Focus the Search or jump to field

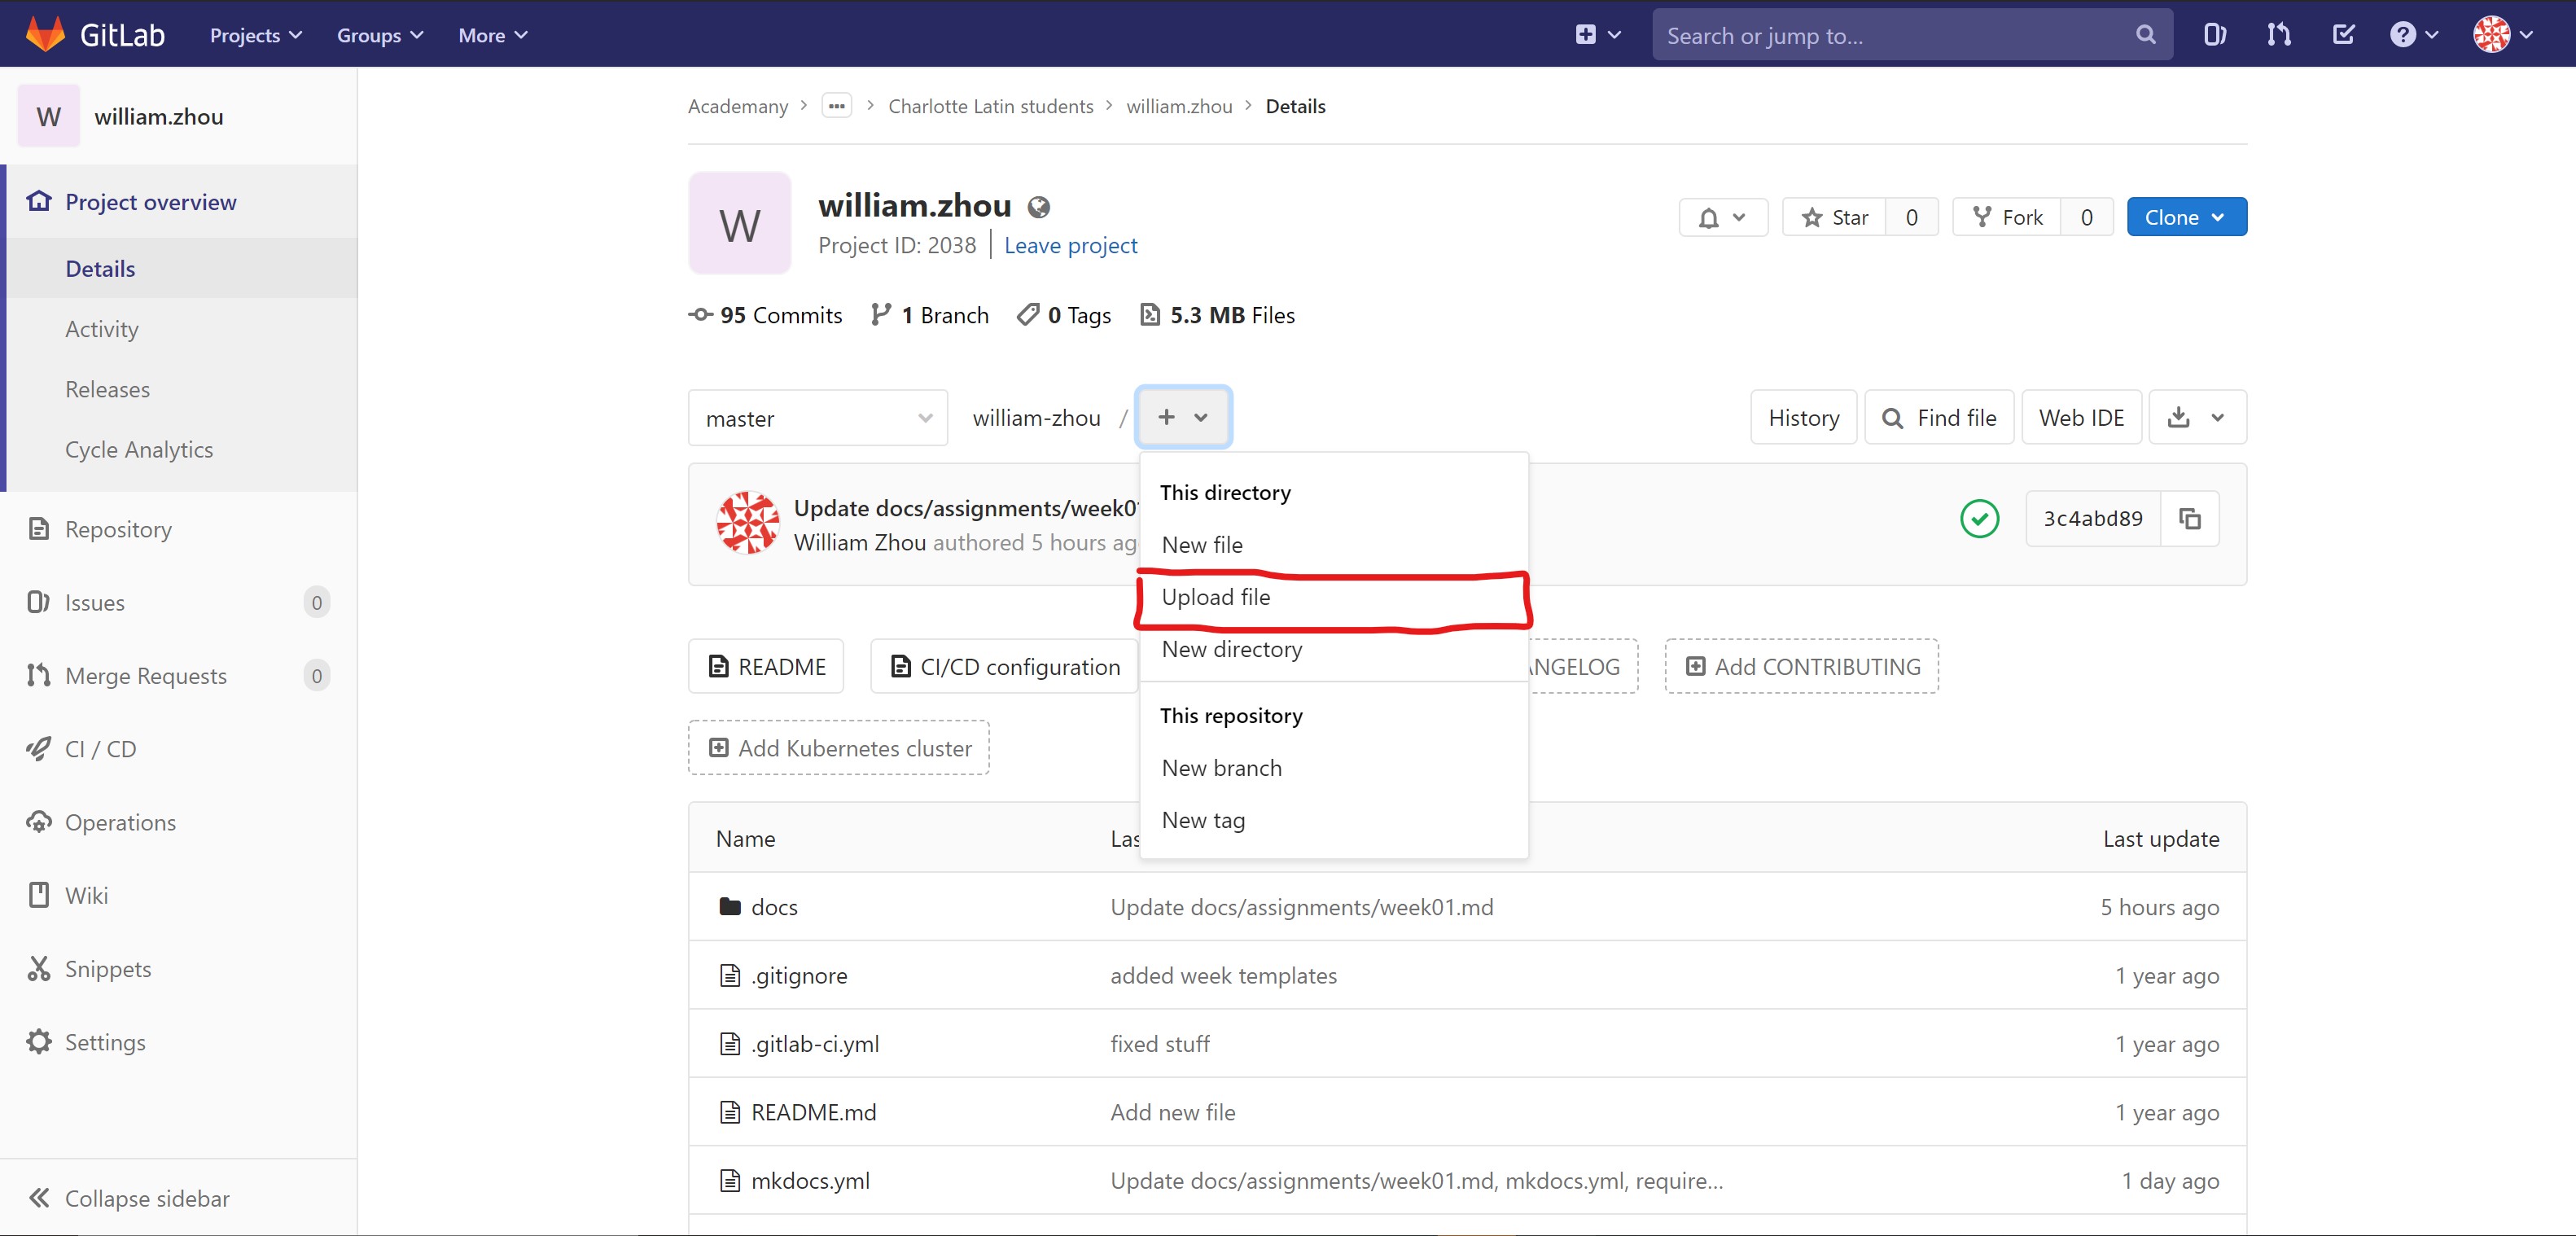pyautogui.click(x=1912, y=35)
